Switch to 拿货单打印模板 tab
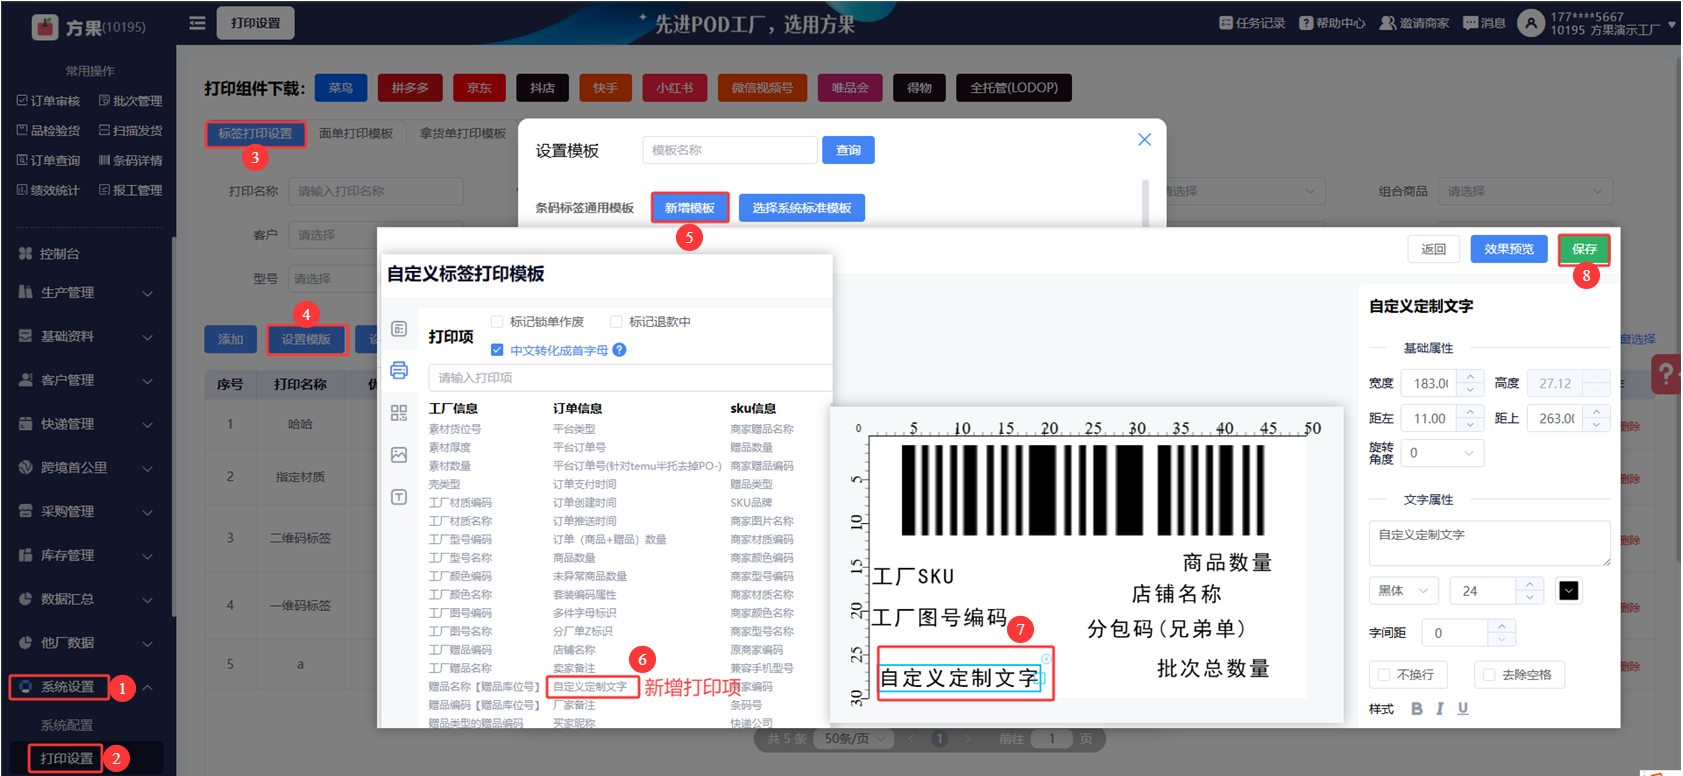The height and width of the screenshot is (776, 1683). [463, 134]
